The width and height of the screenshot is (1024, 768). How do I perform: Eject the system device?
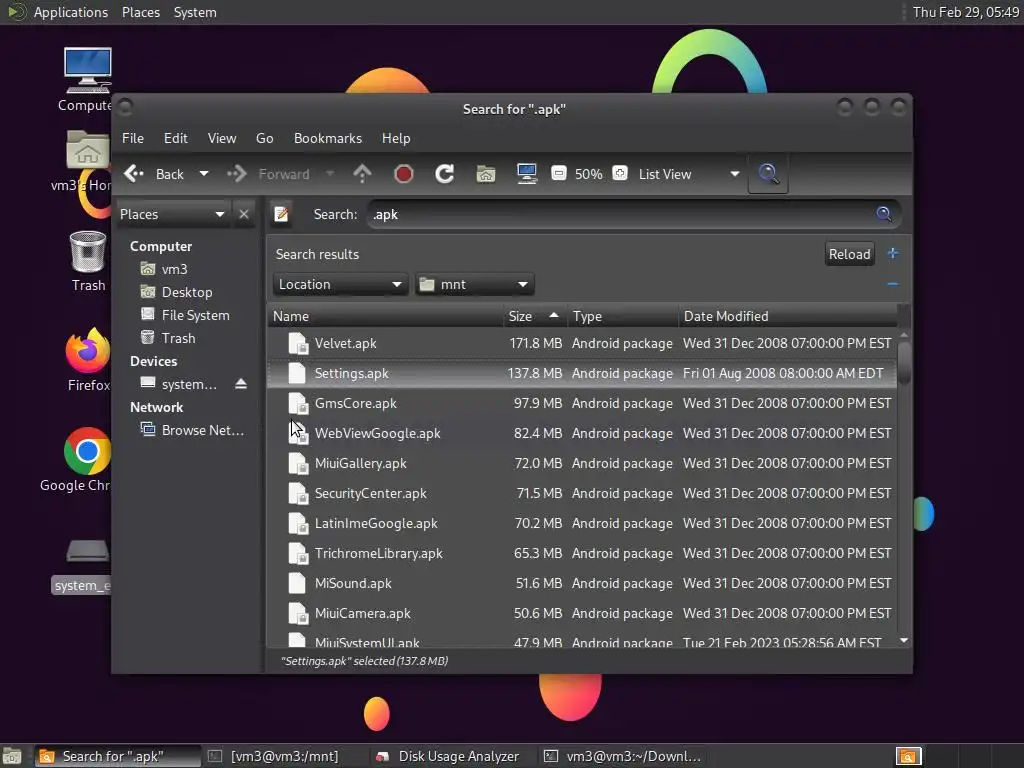coord(241,384)
